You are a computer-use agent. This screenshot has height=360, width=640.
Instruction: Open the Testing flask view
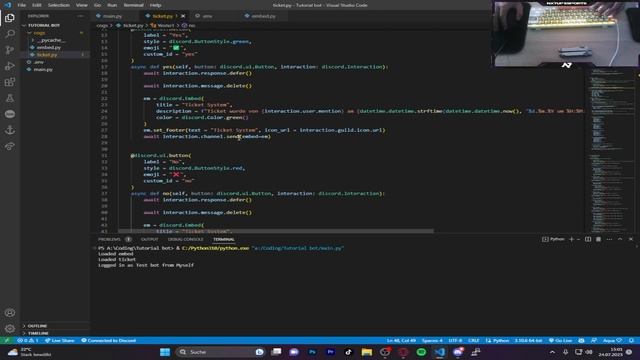(10, 98)
